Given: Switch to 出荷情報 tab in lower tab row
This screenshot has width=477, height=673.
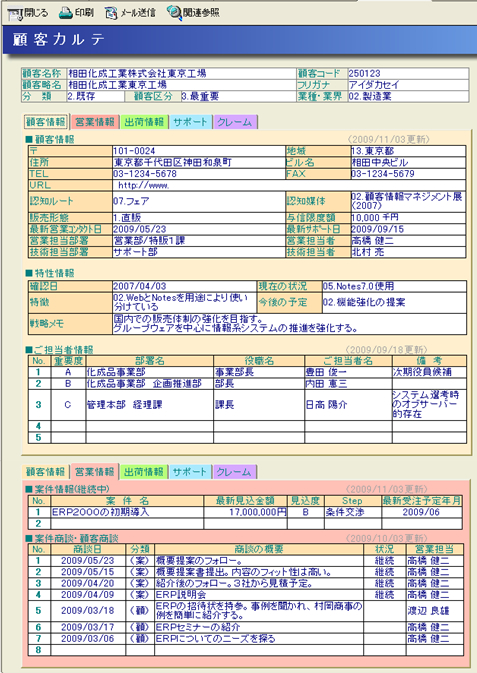Looking at the screenshot, I should [144, 472].
